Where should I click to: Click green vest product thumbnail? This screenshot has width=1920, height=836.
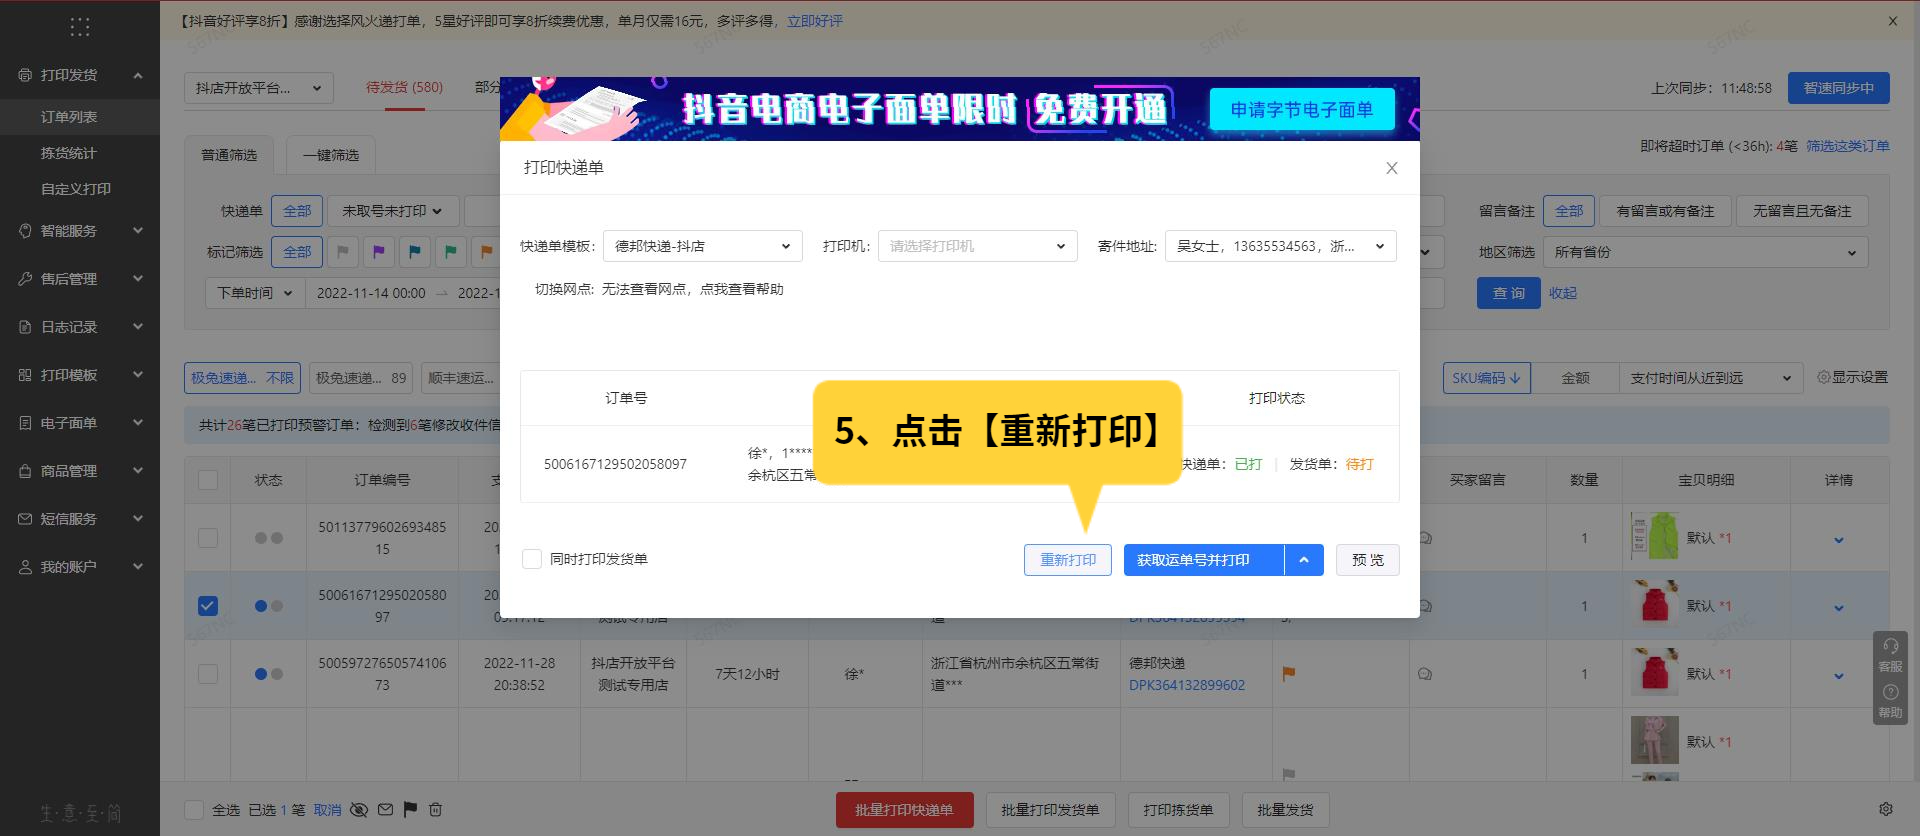click(x=1655, y=536)
